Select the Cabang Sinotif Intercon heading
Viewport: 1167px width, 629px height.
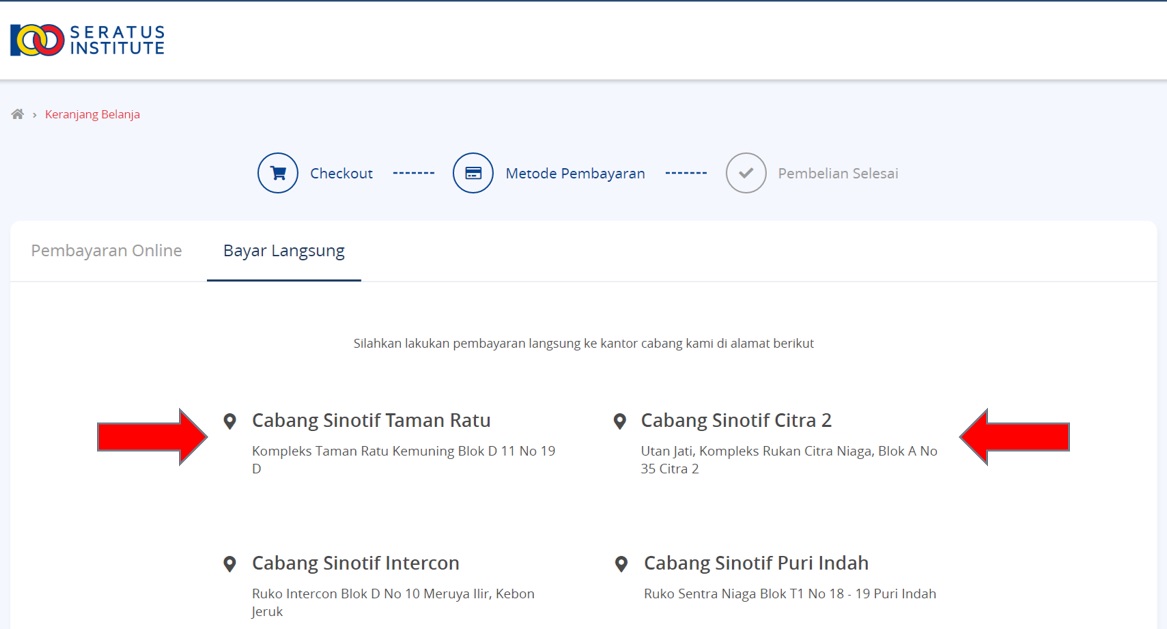355,563
